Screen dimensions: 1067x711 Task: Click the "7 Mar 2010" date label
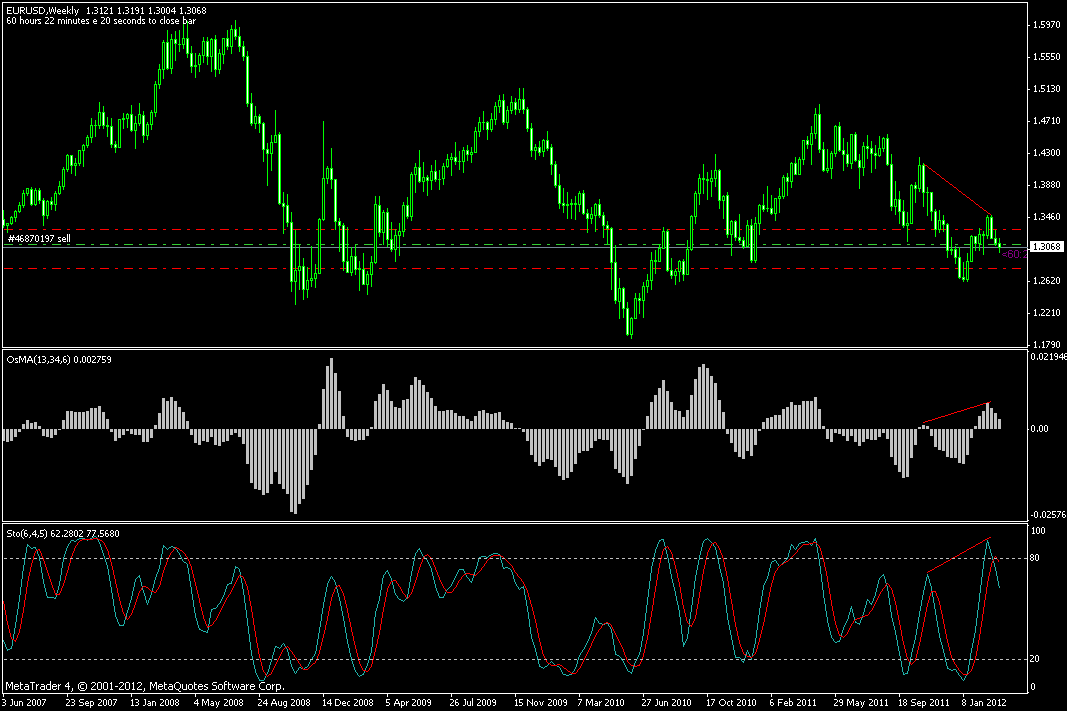(x=601, y=702)
